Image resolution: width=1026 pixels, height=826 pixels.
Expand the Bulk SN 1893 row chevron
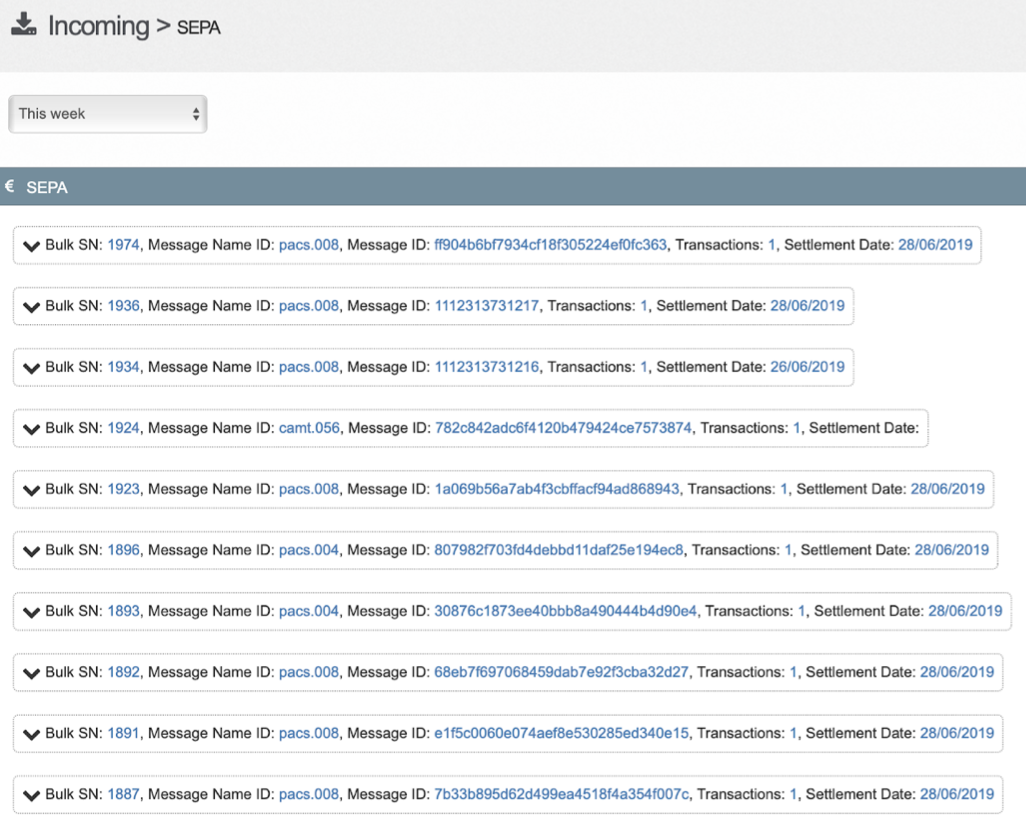tap(31, 612)
